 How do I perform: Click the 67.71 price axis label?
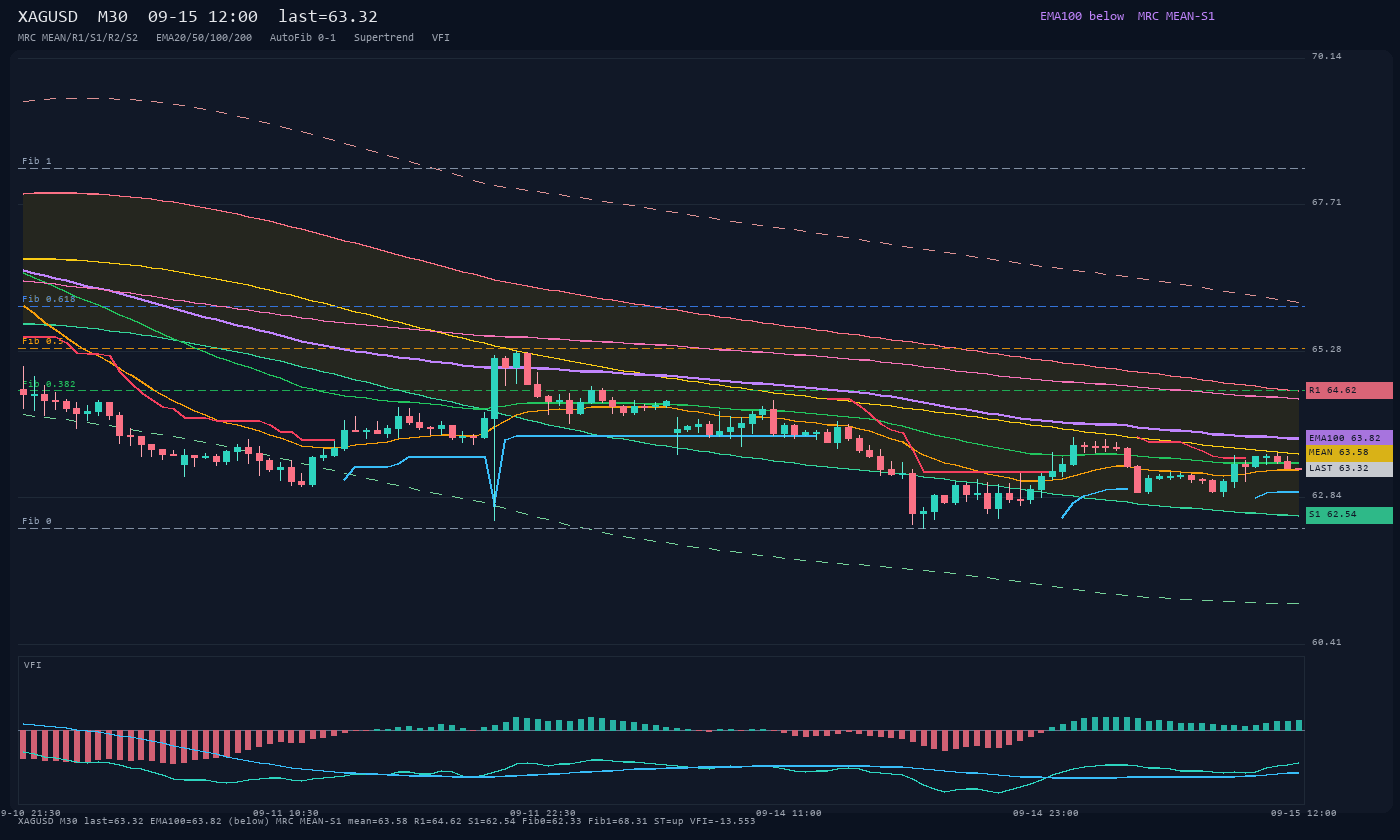[1327, 203]
